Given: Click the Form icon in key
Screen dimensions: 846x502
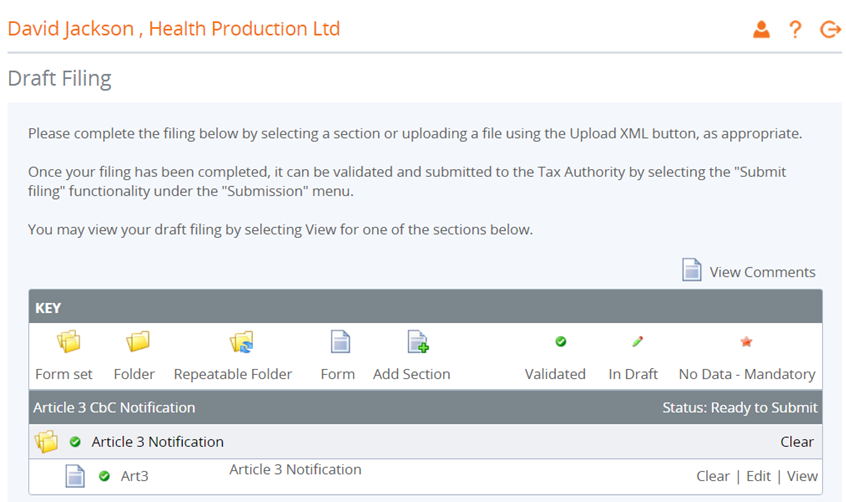Looking at the screenshot, I should point(340,343).
